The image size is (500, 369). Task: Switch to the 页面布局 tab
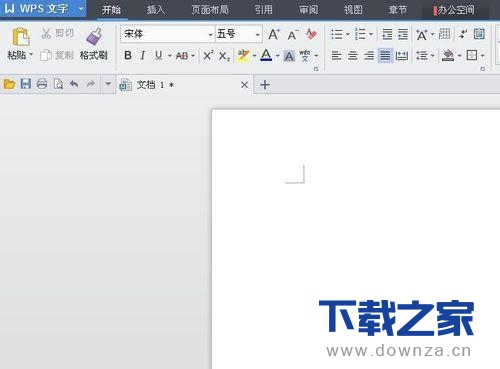coord(210,10)
